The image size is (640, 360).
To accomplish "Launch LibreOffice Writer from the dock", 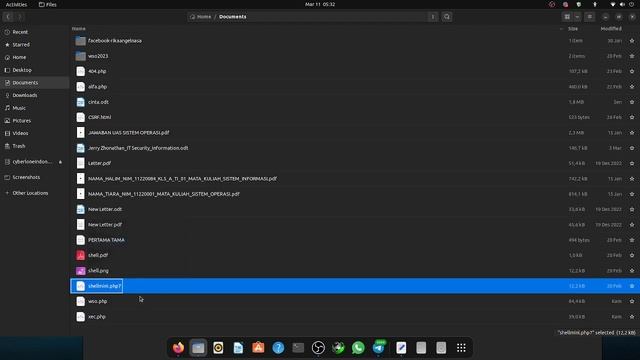I will (238, 348).
